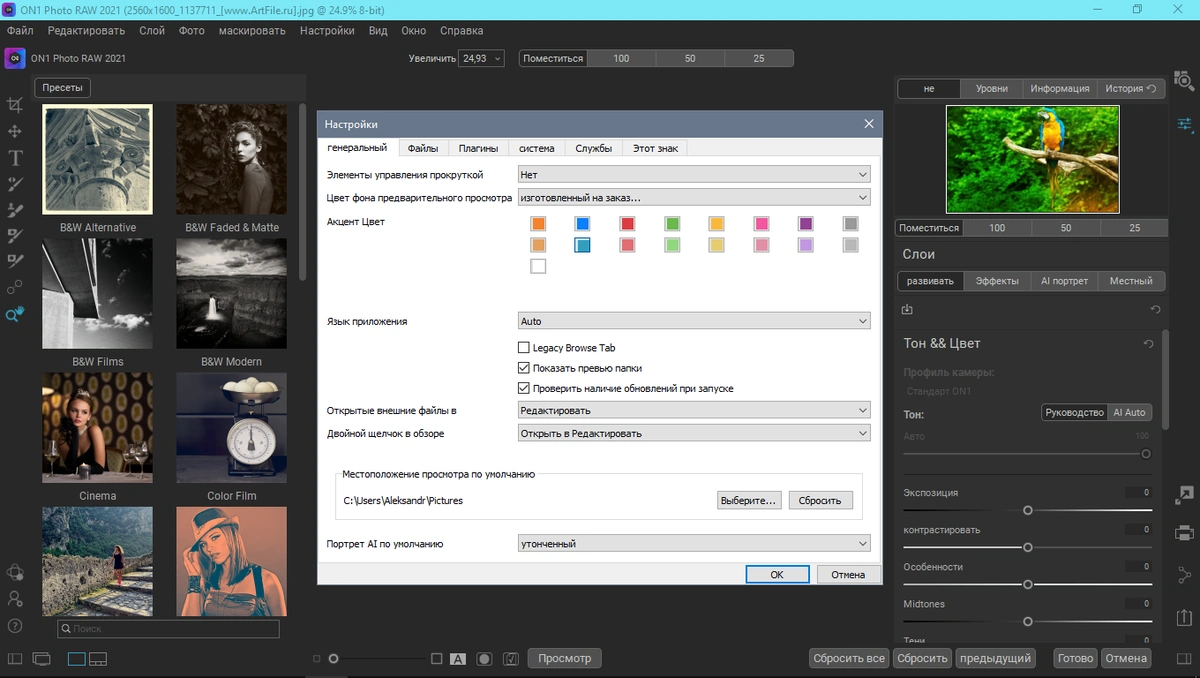Click the Экспозиция slider handle

[1027, 510]
